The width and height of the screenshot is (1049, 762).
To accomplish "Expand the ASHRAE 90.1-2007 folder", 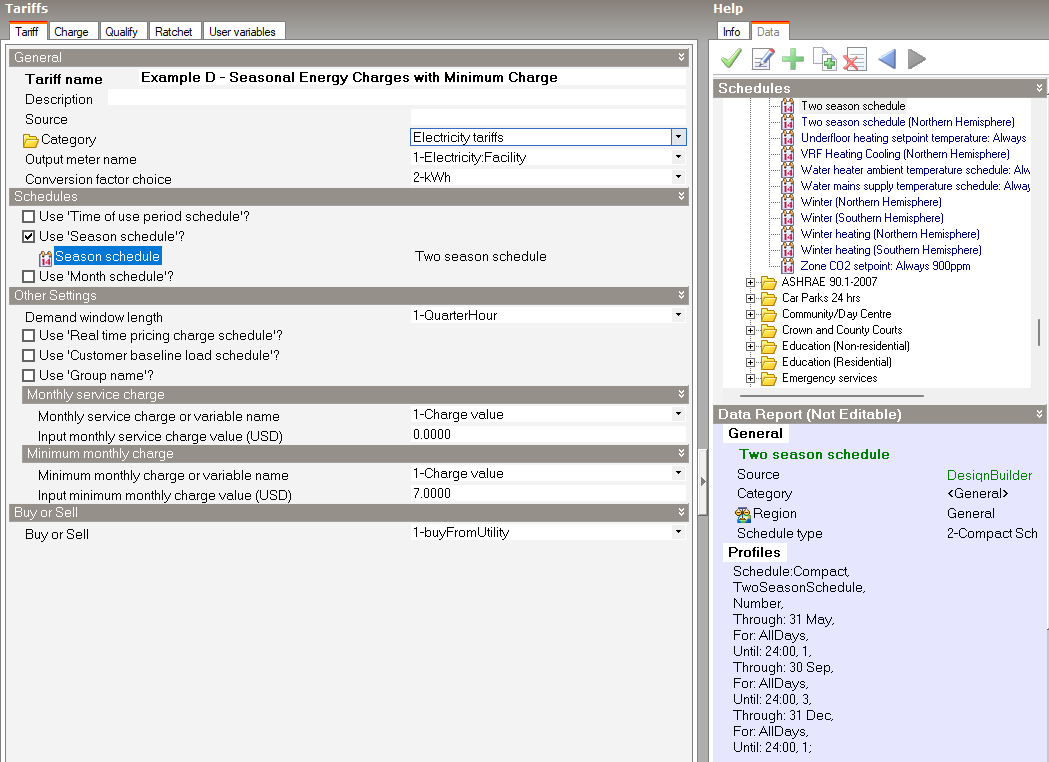I will point(751,282).
